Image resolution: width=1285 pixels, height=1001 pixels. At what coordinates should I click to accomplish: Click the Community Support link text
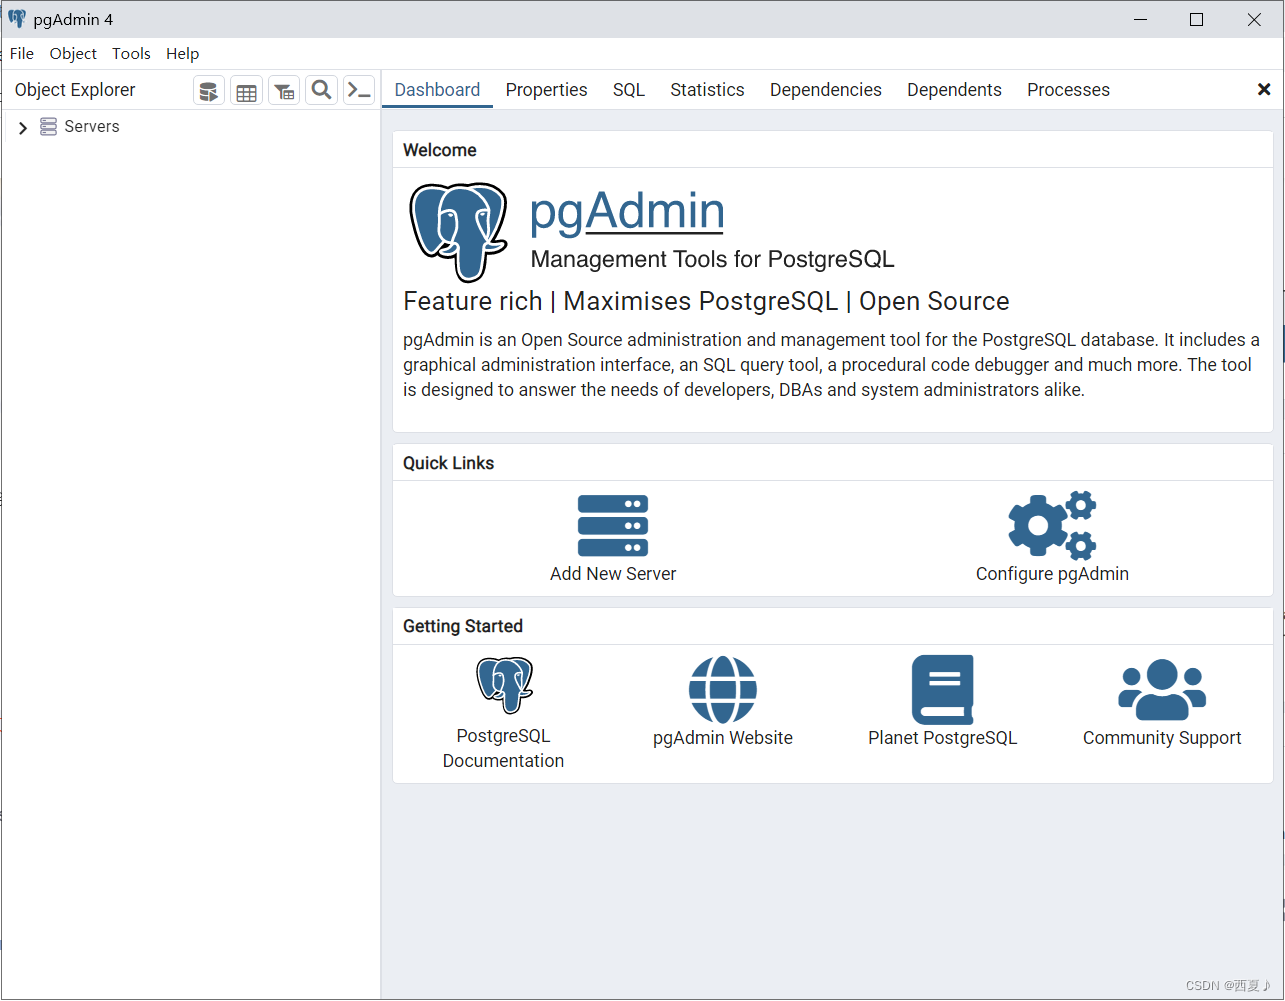[1162, 738]
